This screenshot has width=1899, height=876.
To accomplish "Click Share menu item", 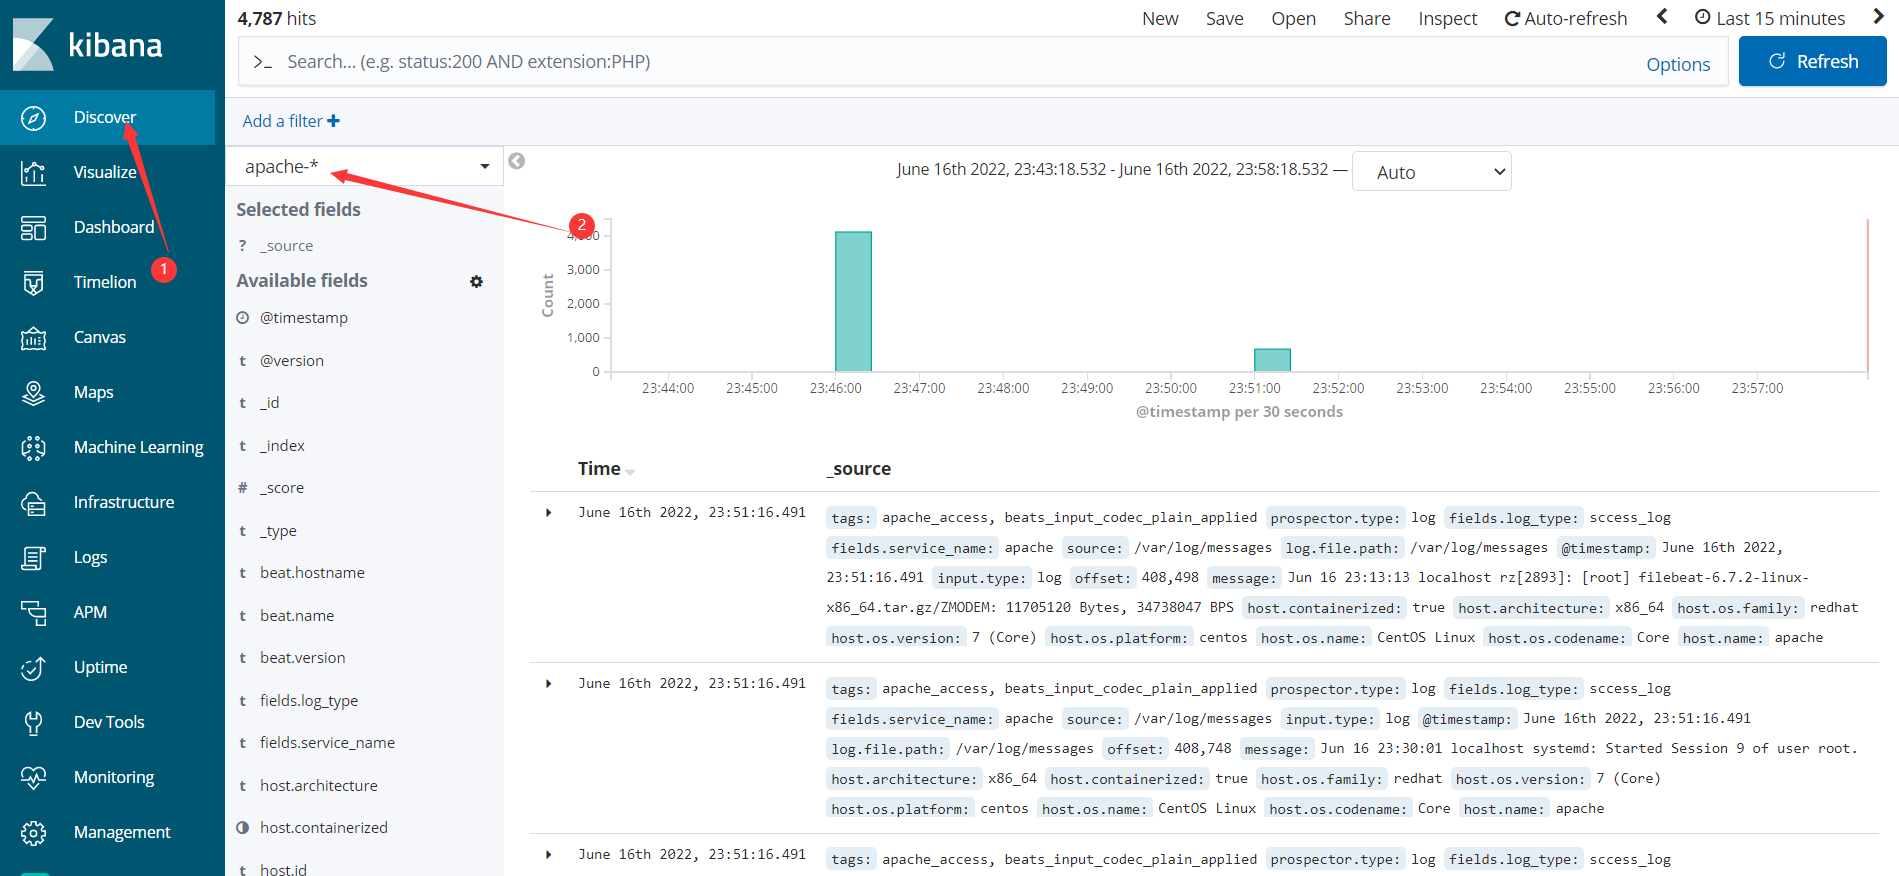I will [1366, 19].
